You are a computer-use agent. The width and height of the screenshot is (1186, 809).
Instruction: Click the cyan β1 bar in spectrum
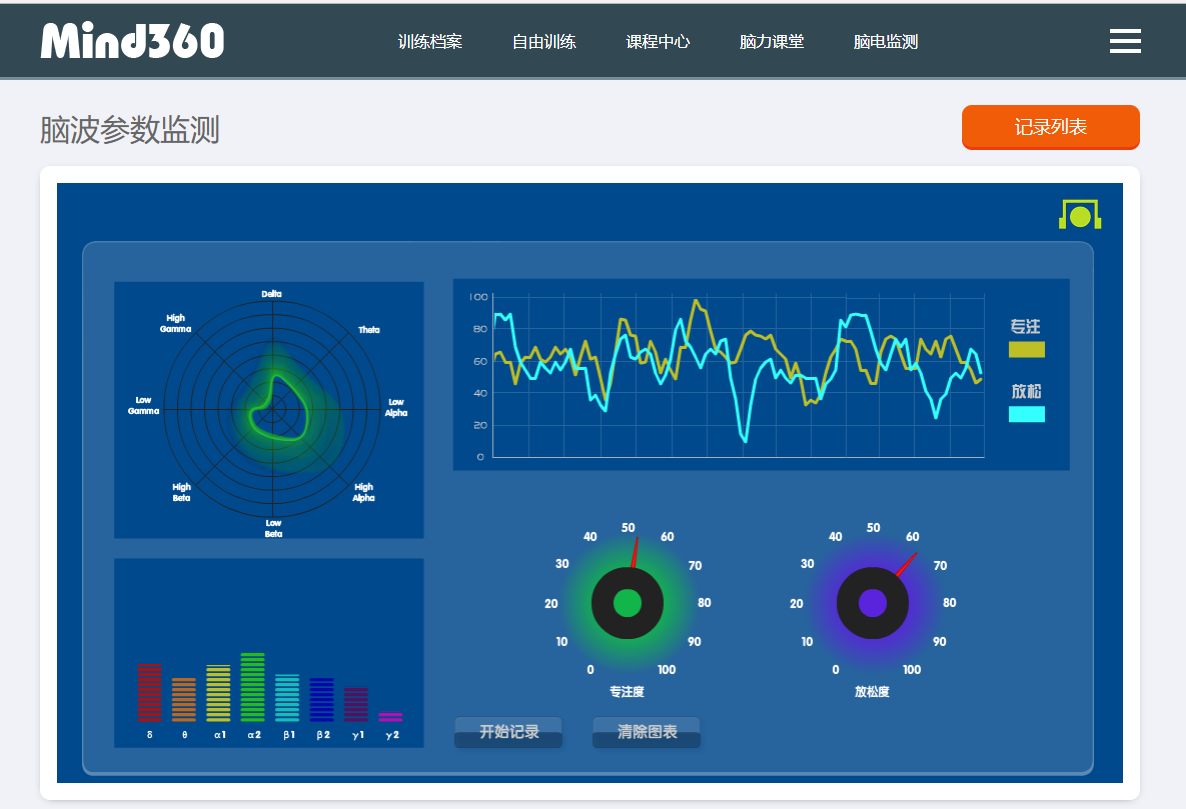click(x=287, y=698)
